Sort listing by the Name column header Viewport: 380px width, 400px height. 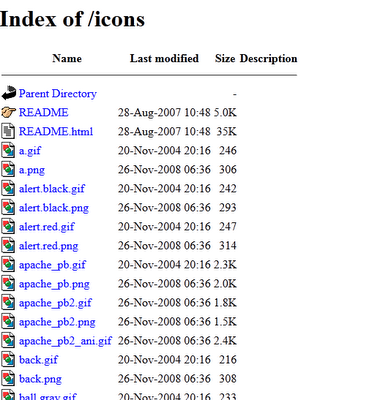click(x=67, y=58)
